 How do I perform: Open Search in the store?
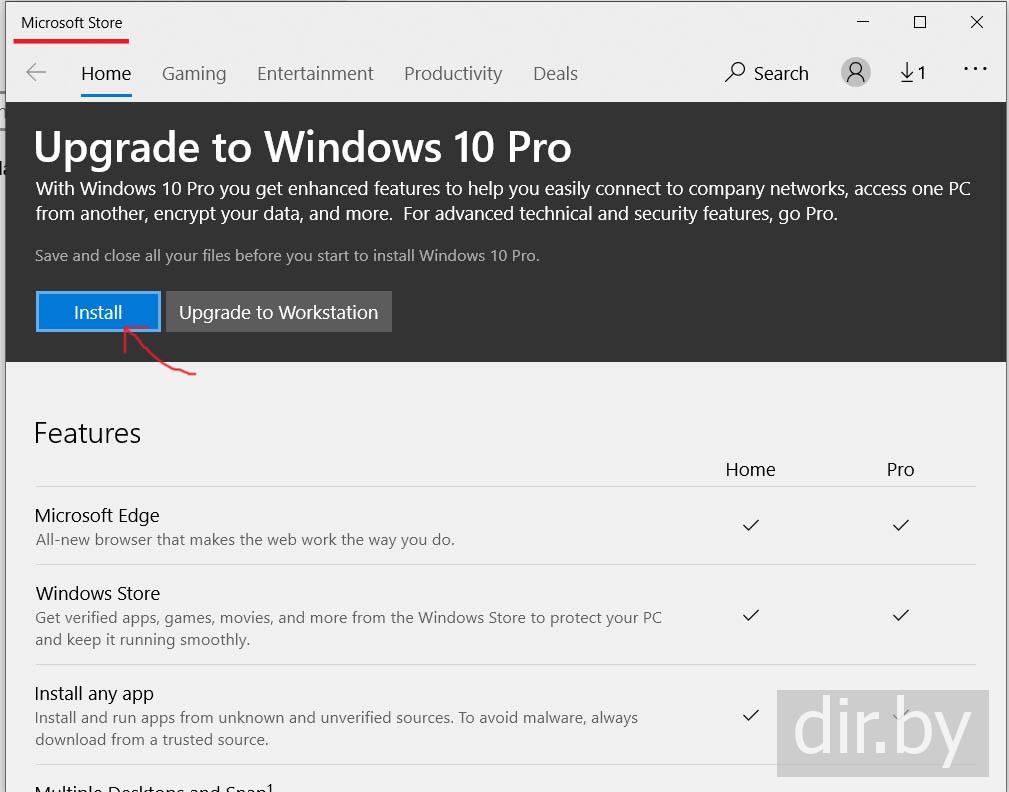click(766, 73)
